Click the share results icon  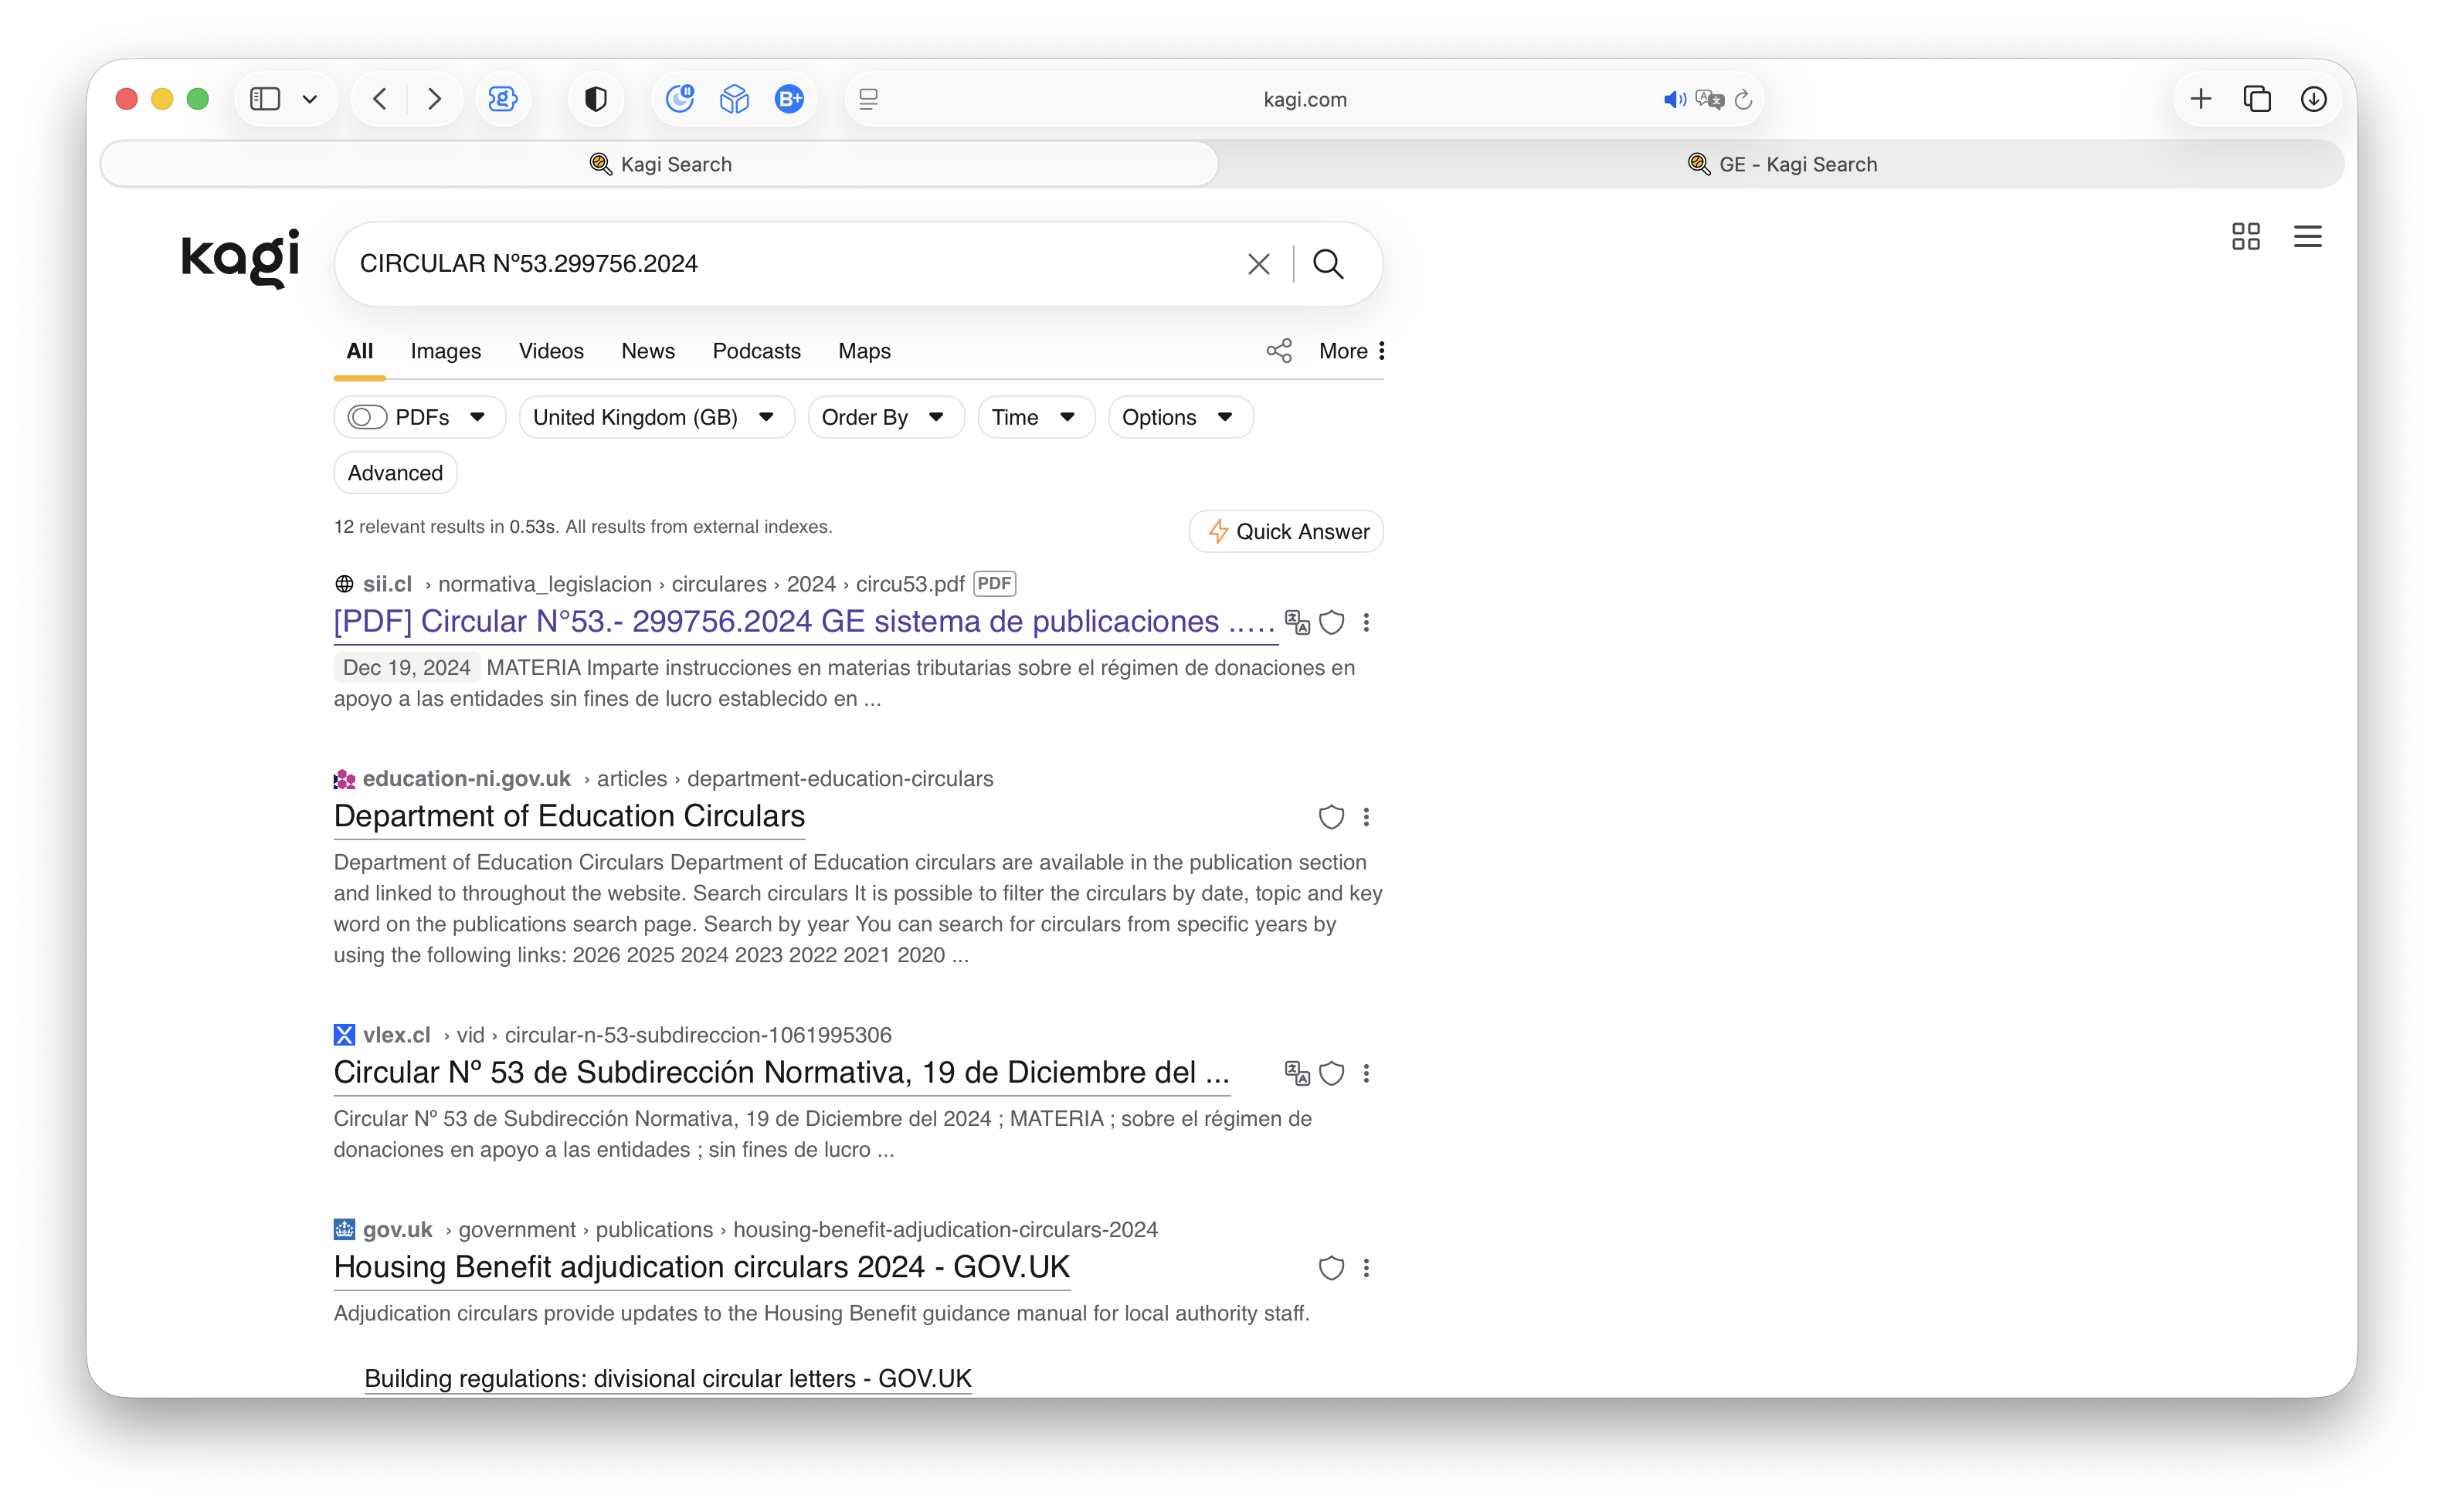coord(1279,351)
